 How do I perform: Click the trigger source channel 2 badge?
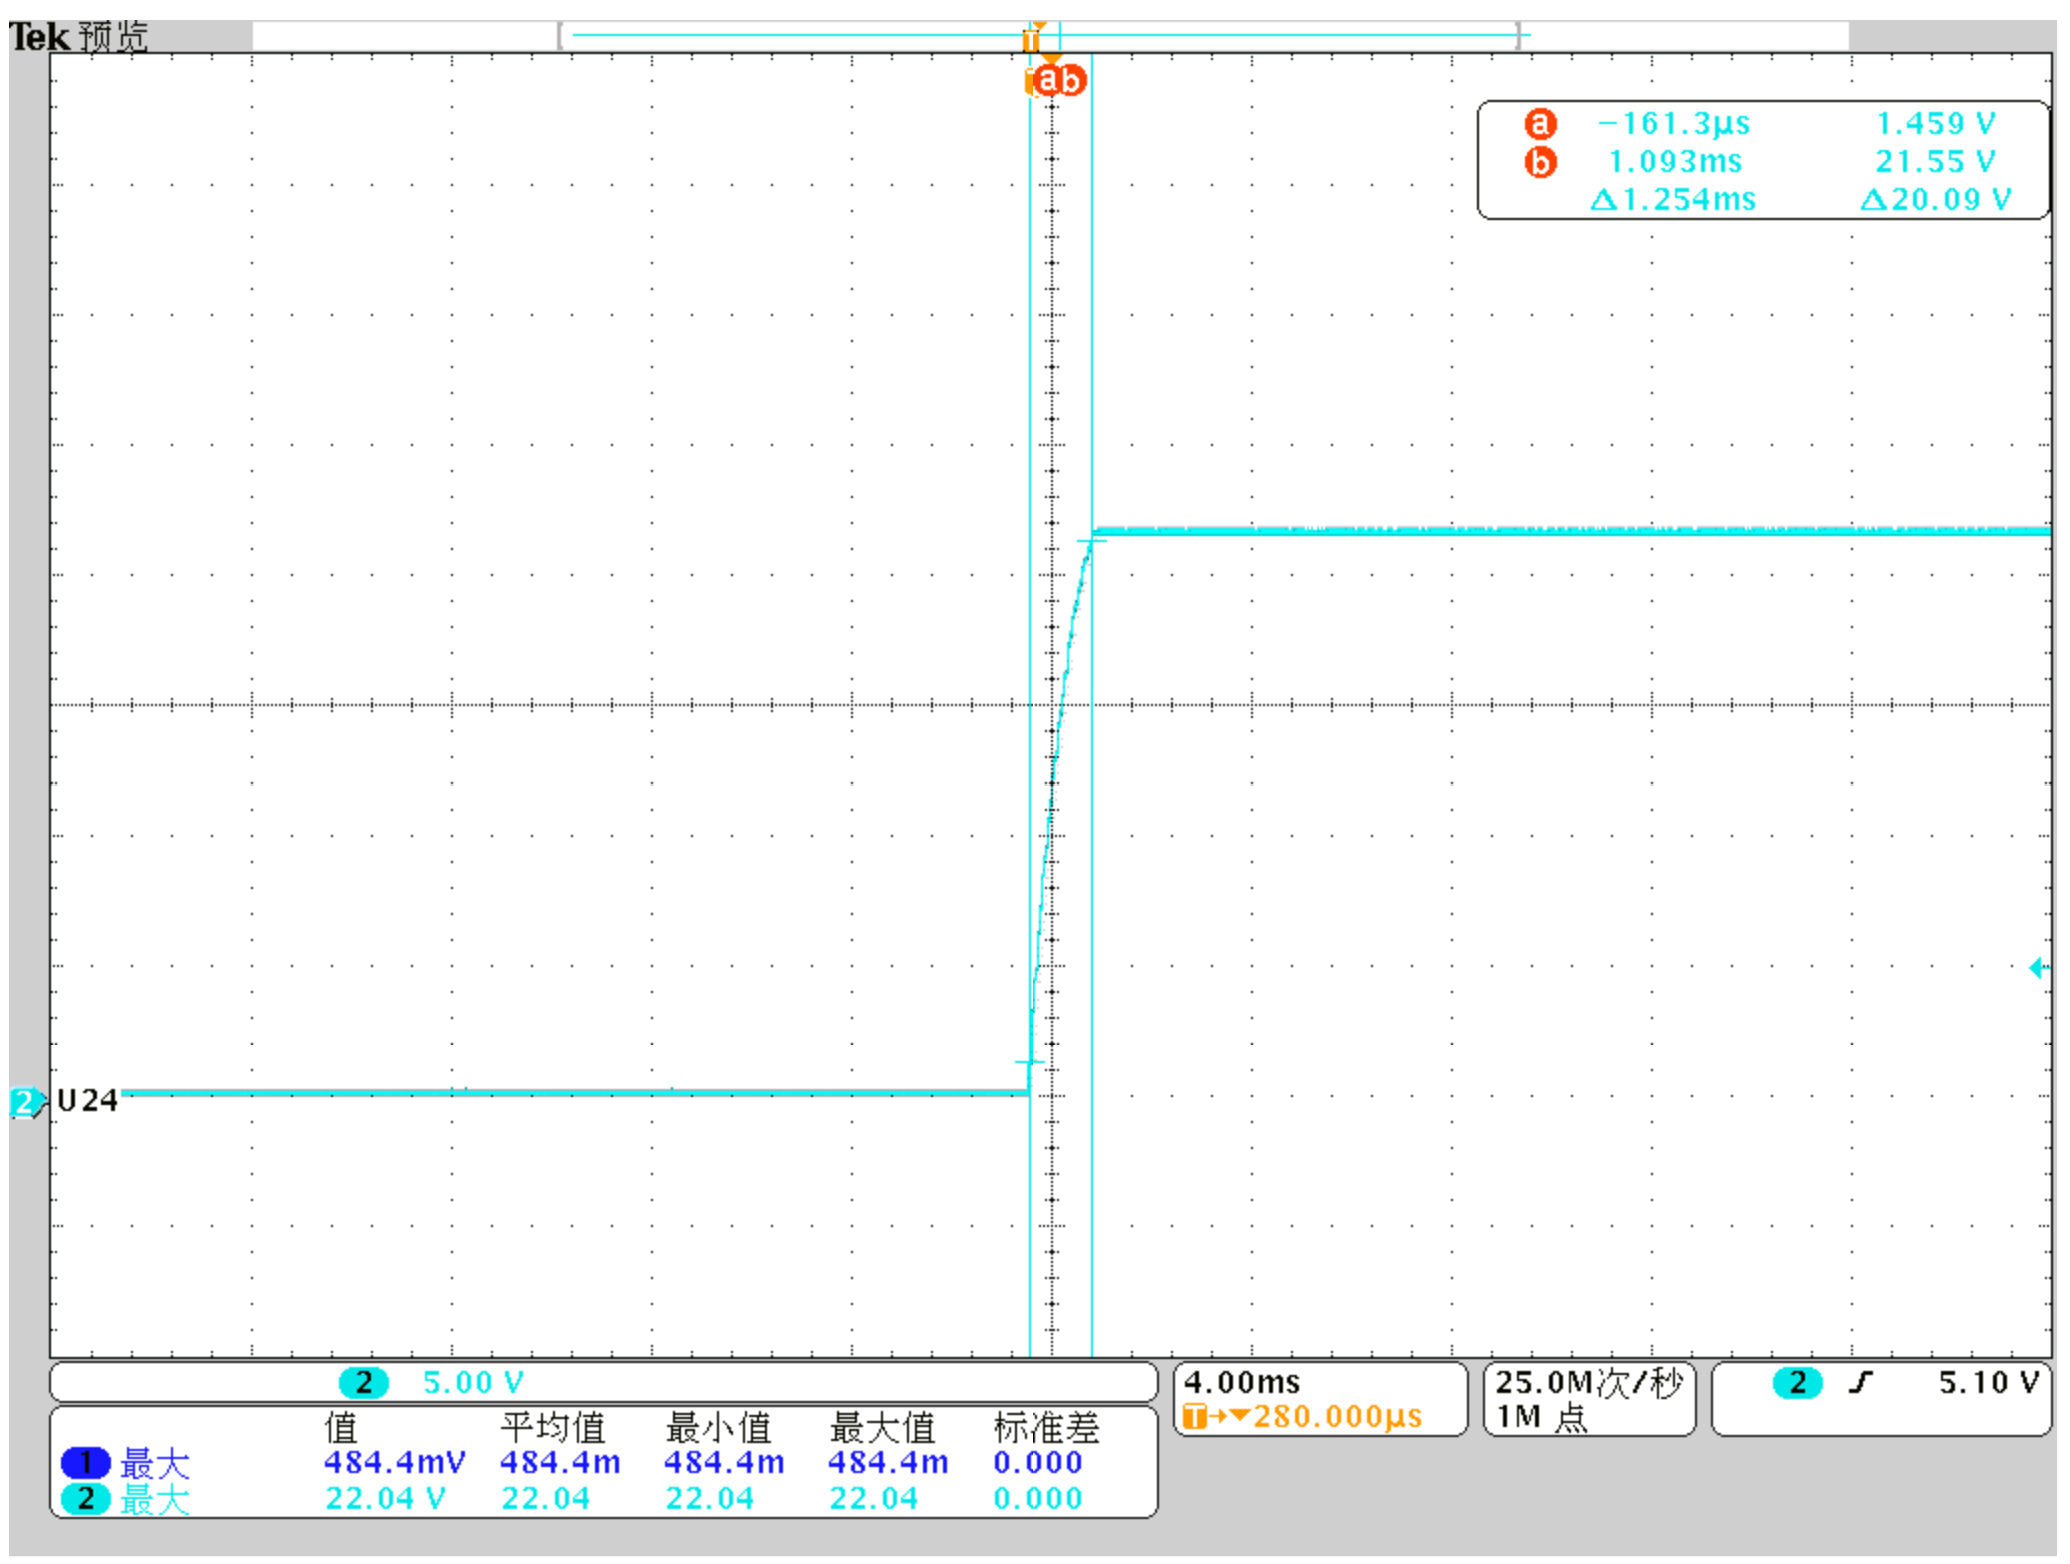pos(1798,1383)
